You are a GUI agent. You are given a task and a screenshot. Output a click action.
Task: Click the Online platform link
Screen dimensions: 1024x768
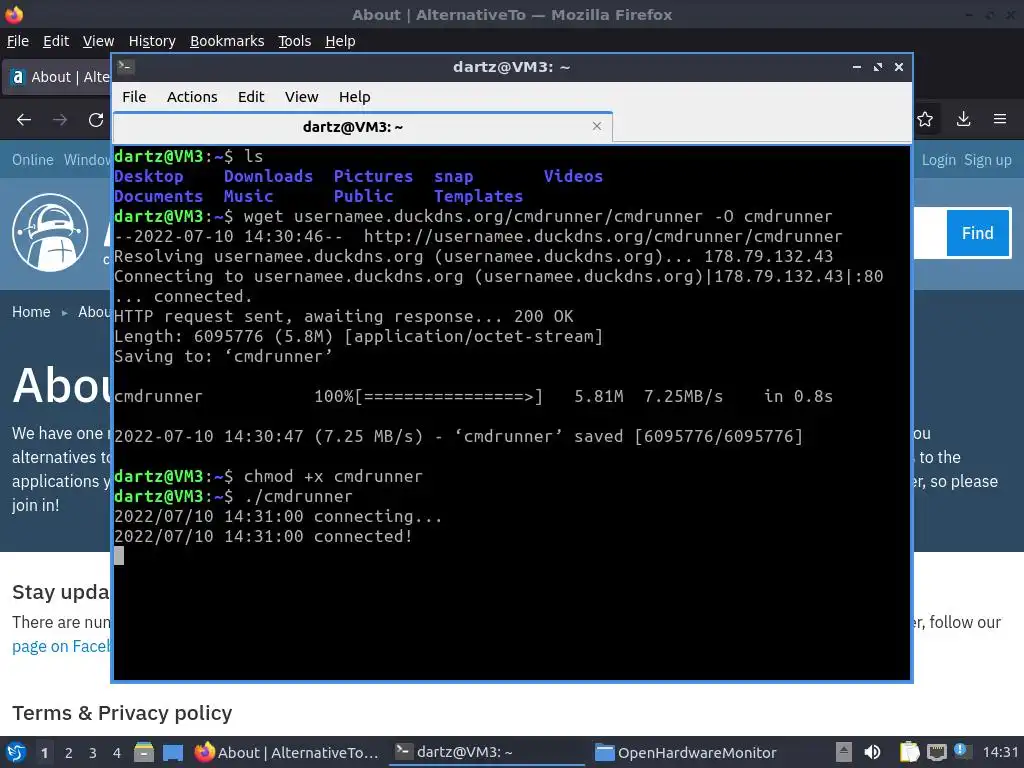(33, 160)
